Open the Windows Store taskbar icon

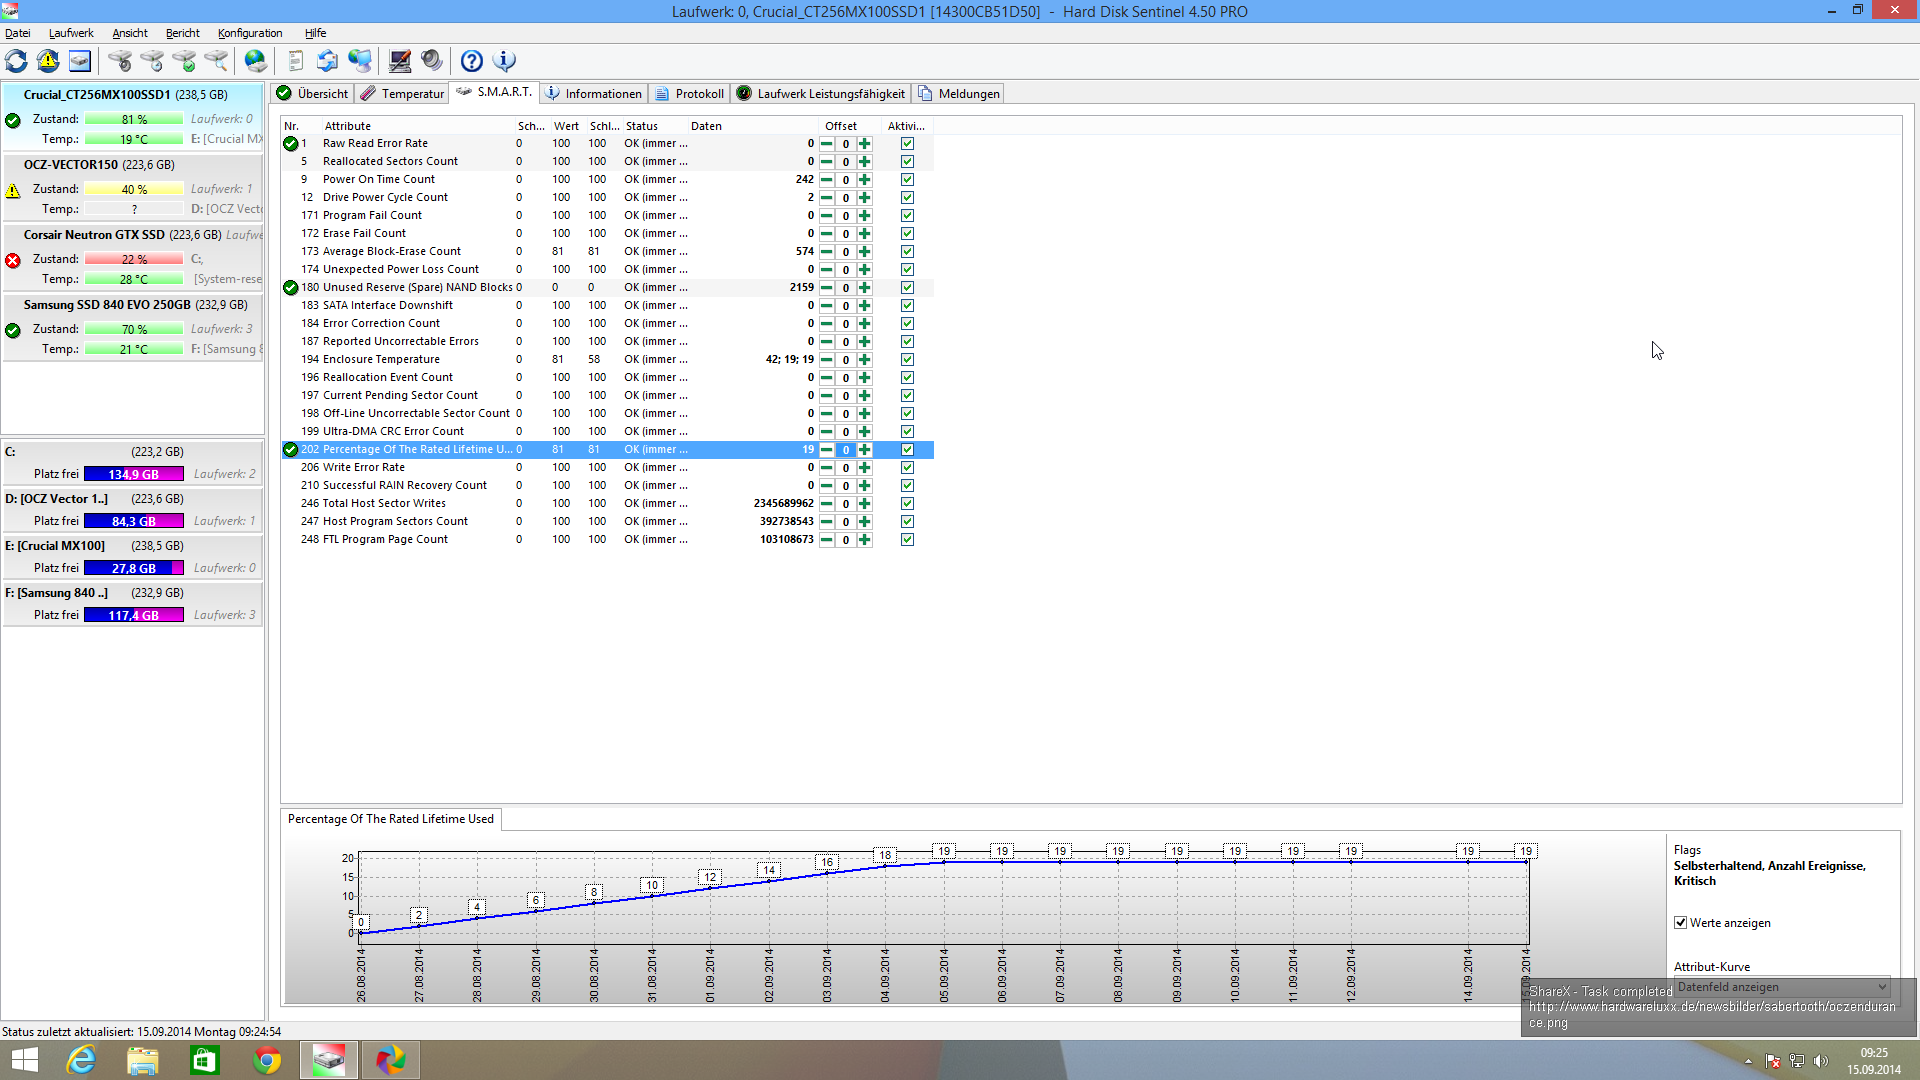[205, 1060]
